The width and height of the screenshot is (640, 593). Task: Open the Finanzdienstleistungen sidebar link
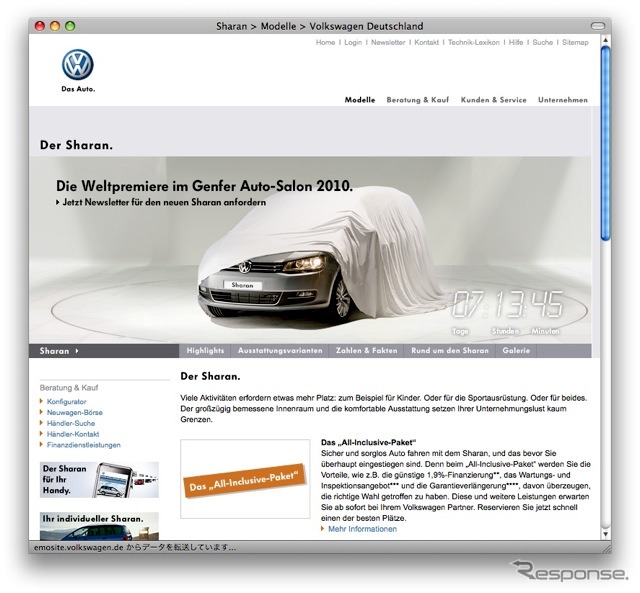(84, 445)
